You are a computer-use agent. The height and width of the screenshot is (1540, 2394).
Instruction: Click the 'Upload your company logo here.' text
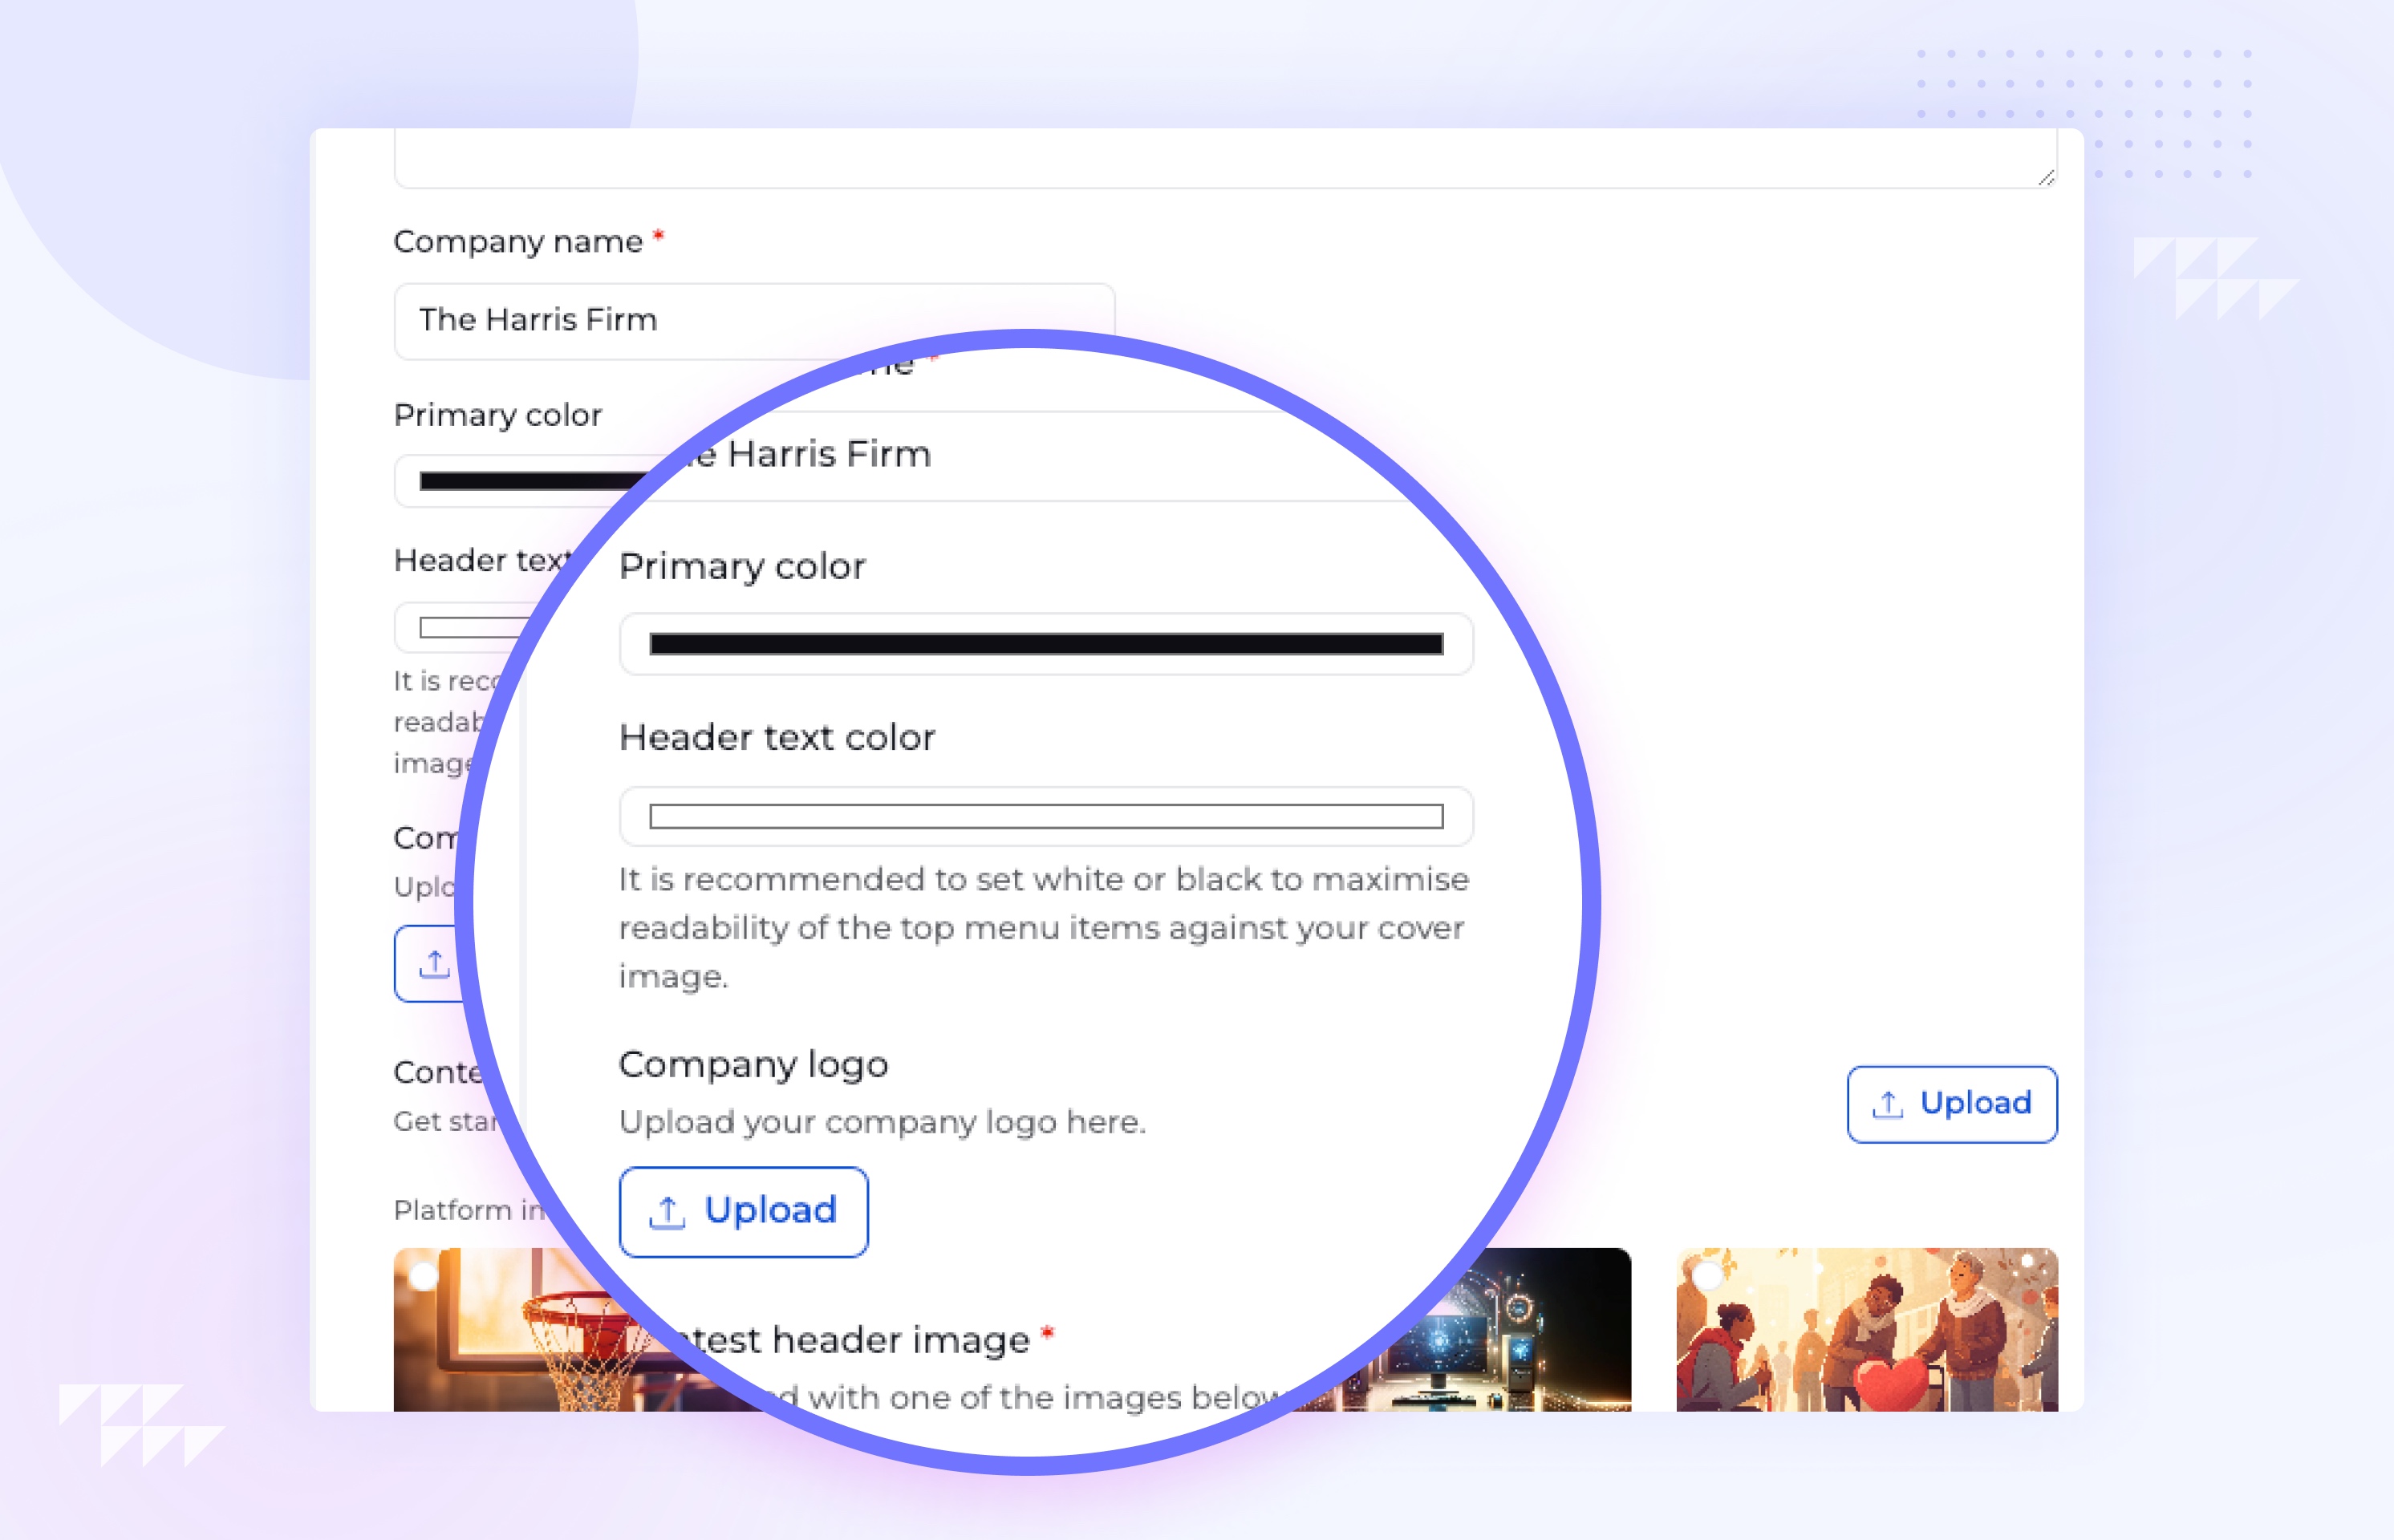coord(882,1122)
